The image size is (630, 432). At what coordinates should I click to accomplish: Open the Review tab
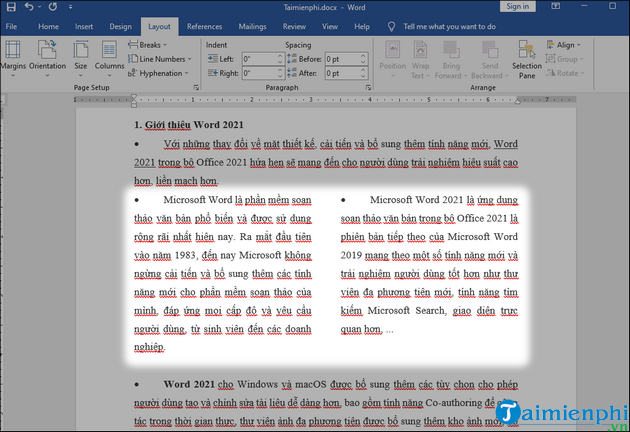(x=294, y=27)
